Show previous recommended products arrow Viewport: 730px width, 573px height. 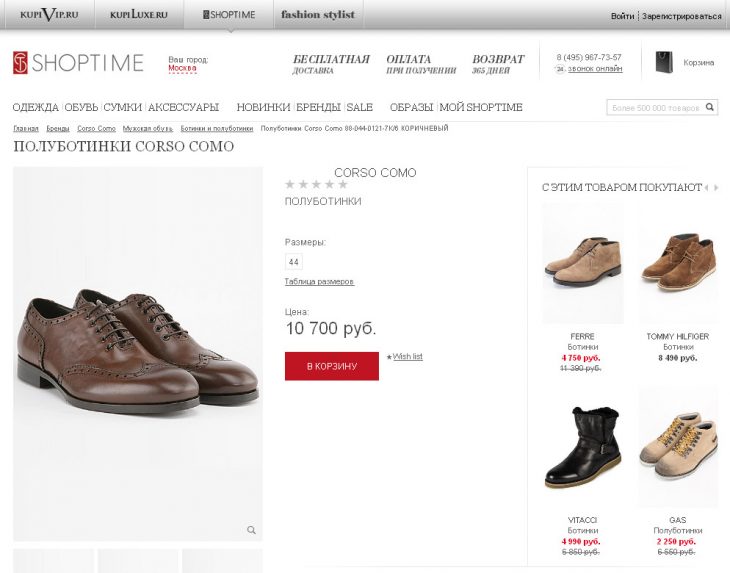click(706, 187)
